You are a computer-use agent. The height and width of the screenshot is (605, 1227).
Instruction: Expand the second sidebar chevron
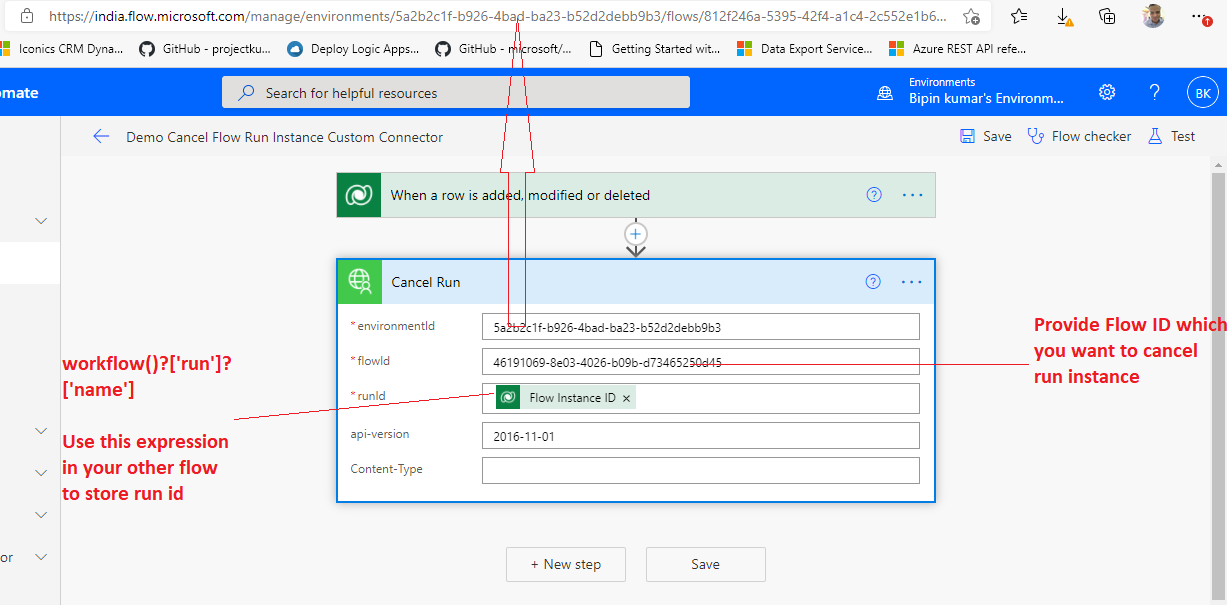41,431
